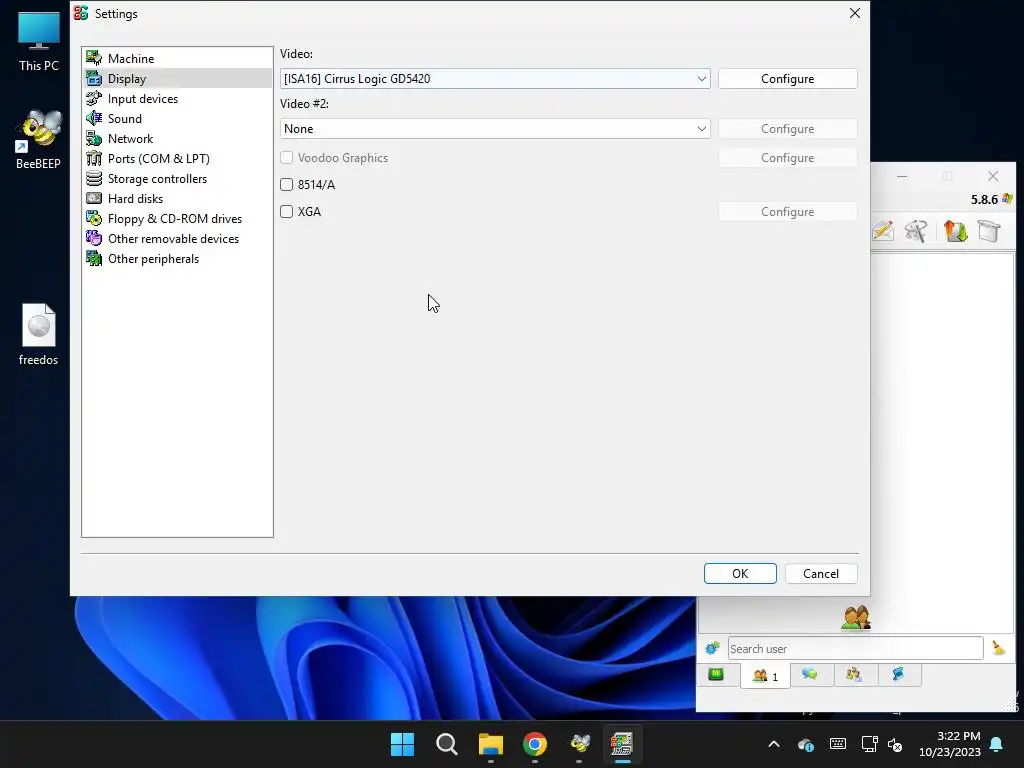The image size is (1024, 768).
Task: Click the Machine chip icon
Action: tap(94, 58)
